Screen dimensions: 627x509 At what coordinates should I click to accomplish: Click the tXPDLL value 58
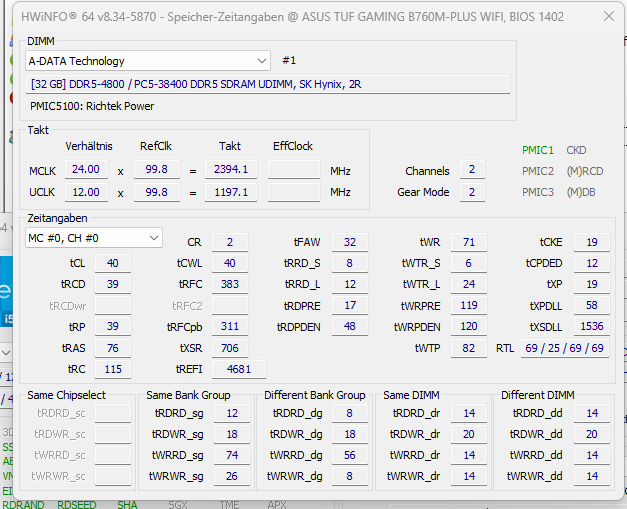click(x=592, y=305)
